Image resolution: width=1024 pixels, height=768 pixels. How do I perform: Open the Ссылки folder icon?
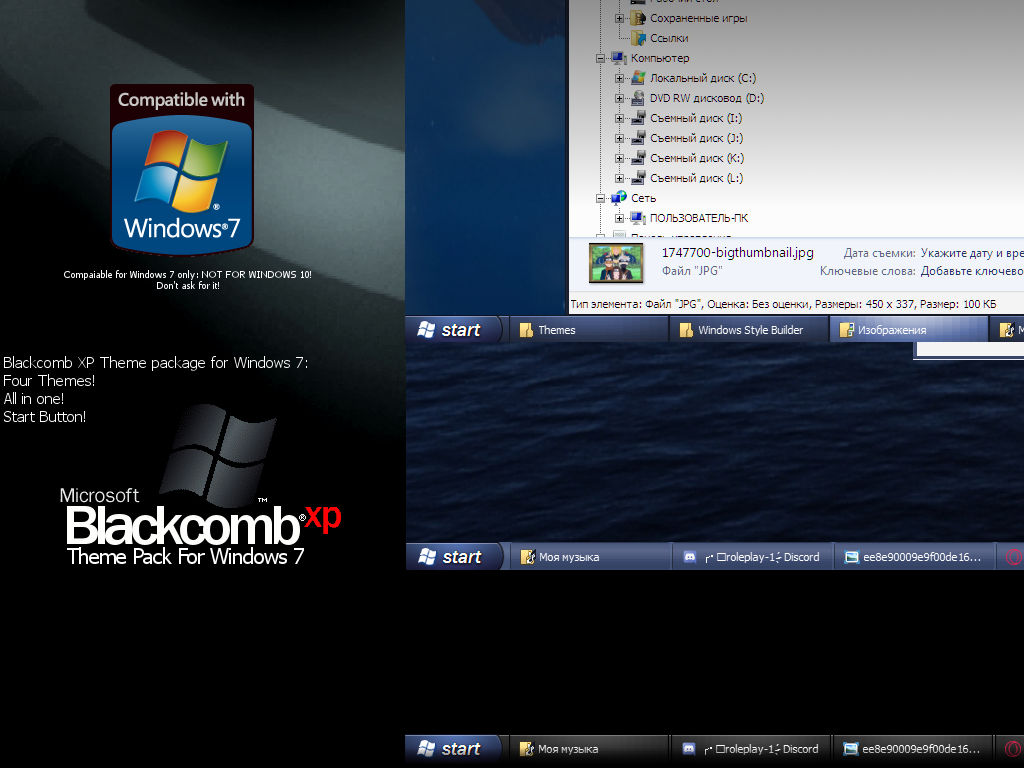(637, 38)
